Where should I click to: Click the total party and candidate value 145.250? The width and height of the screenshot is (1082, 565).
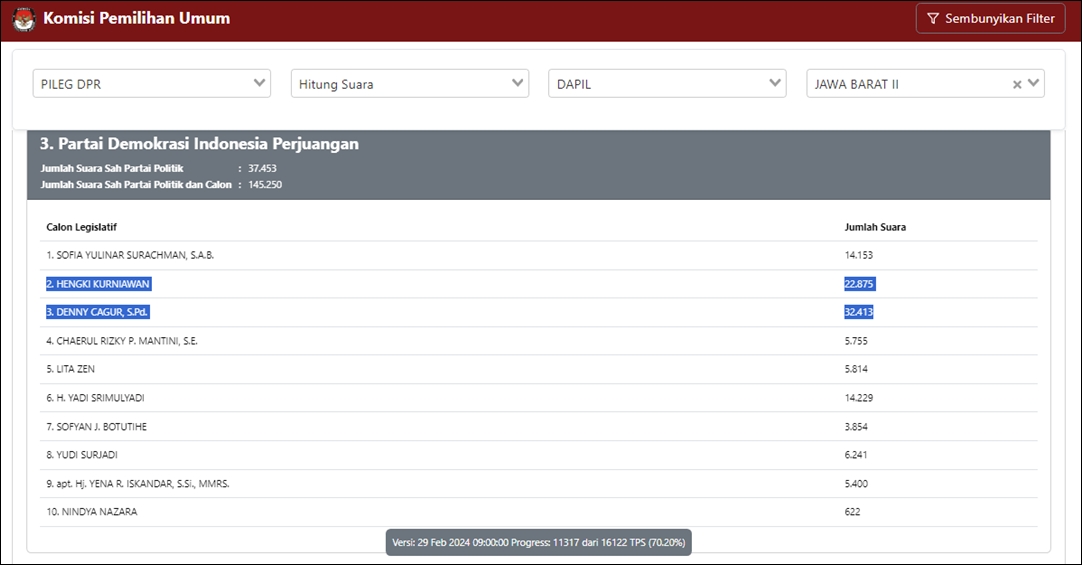click(265, 185)
